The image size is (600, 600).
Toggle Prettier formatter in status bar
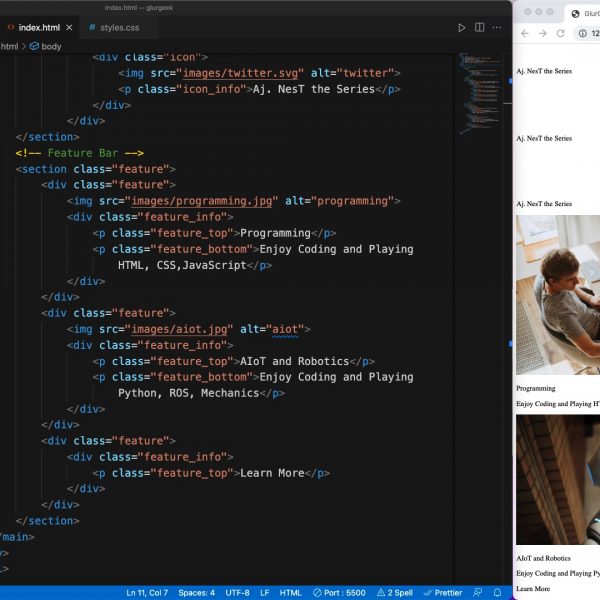click(440, 593)
